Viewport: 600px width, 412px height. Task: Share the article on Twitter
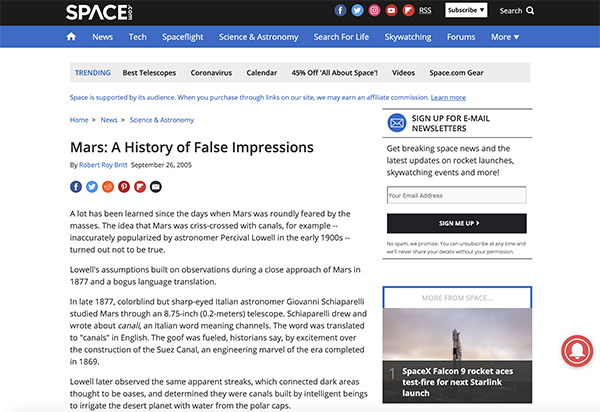tap(92, 186)
